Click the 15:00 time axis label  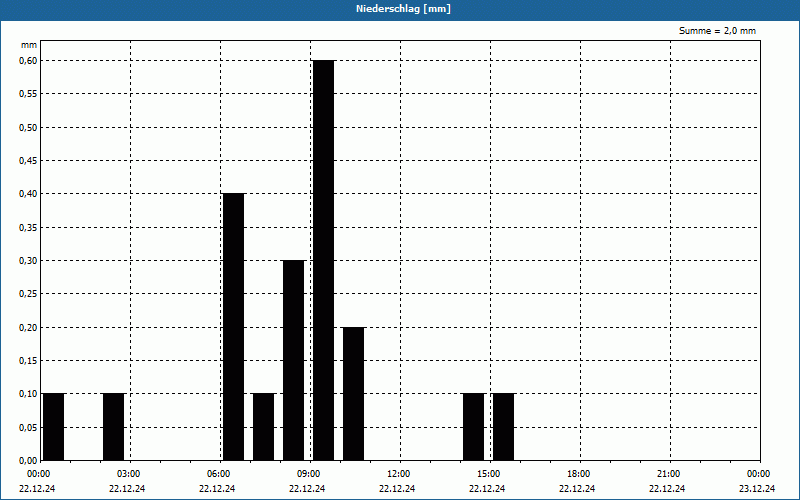pyautogui.click(x=489, y=474)
